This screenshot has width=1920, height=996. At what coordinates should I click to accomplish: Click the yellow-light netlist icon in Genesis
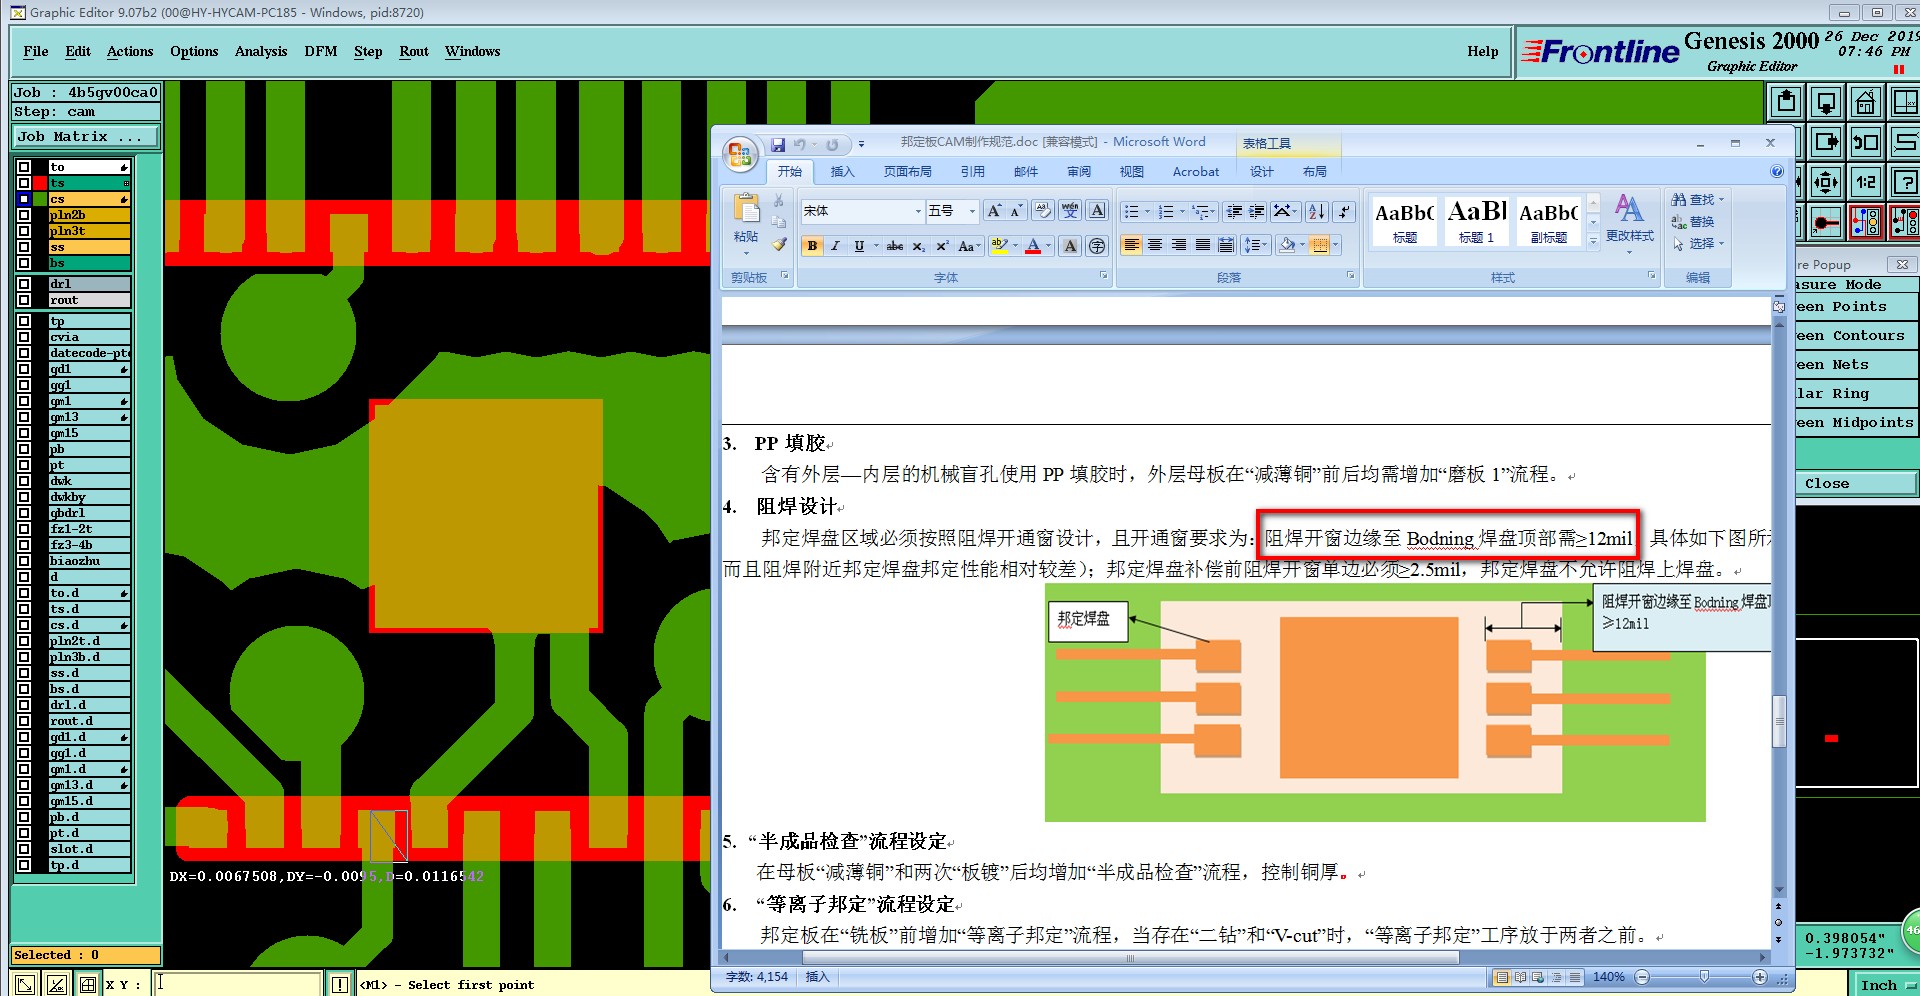click(x=1865, y=222)
